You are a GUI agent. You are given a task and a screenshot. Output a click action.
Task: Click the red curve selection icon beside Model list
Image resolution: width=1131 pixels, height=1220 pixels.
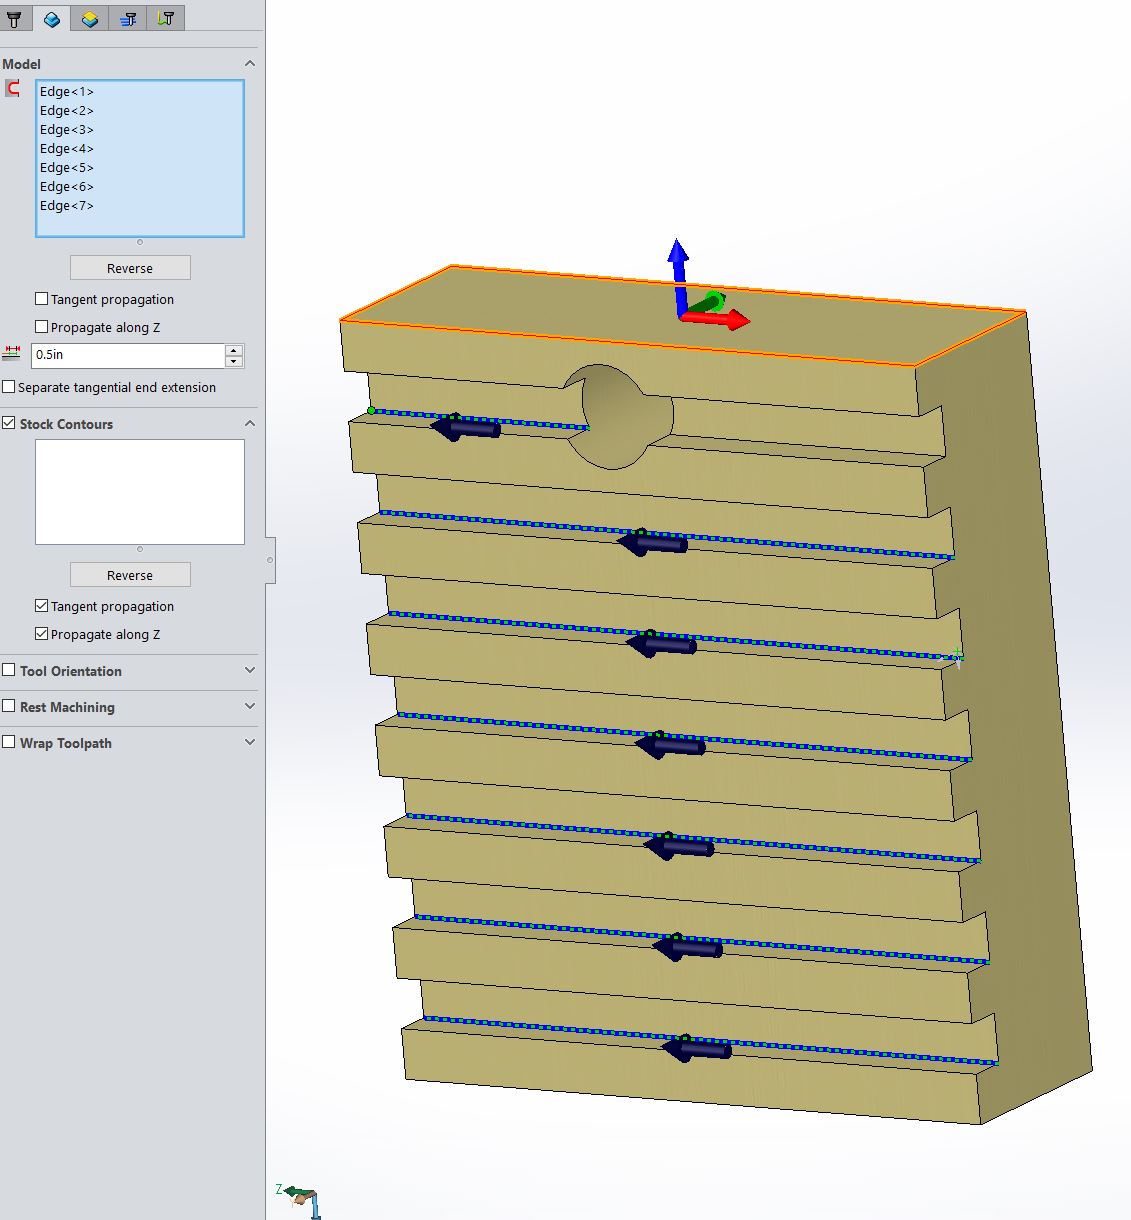click(x=13, y=89)
